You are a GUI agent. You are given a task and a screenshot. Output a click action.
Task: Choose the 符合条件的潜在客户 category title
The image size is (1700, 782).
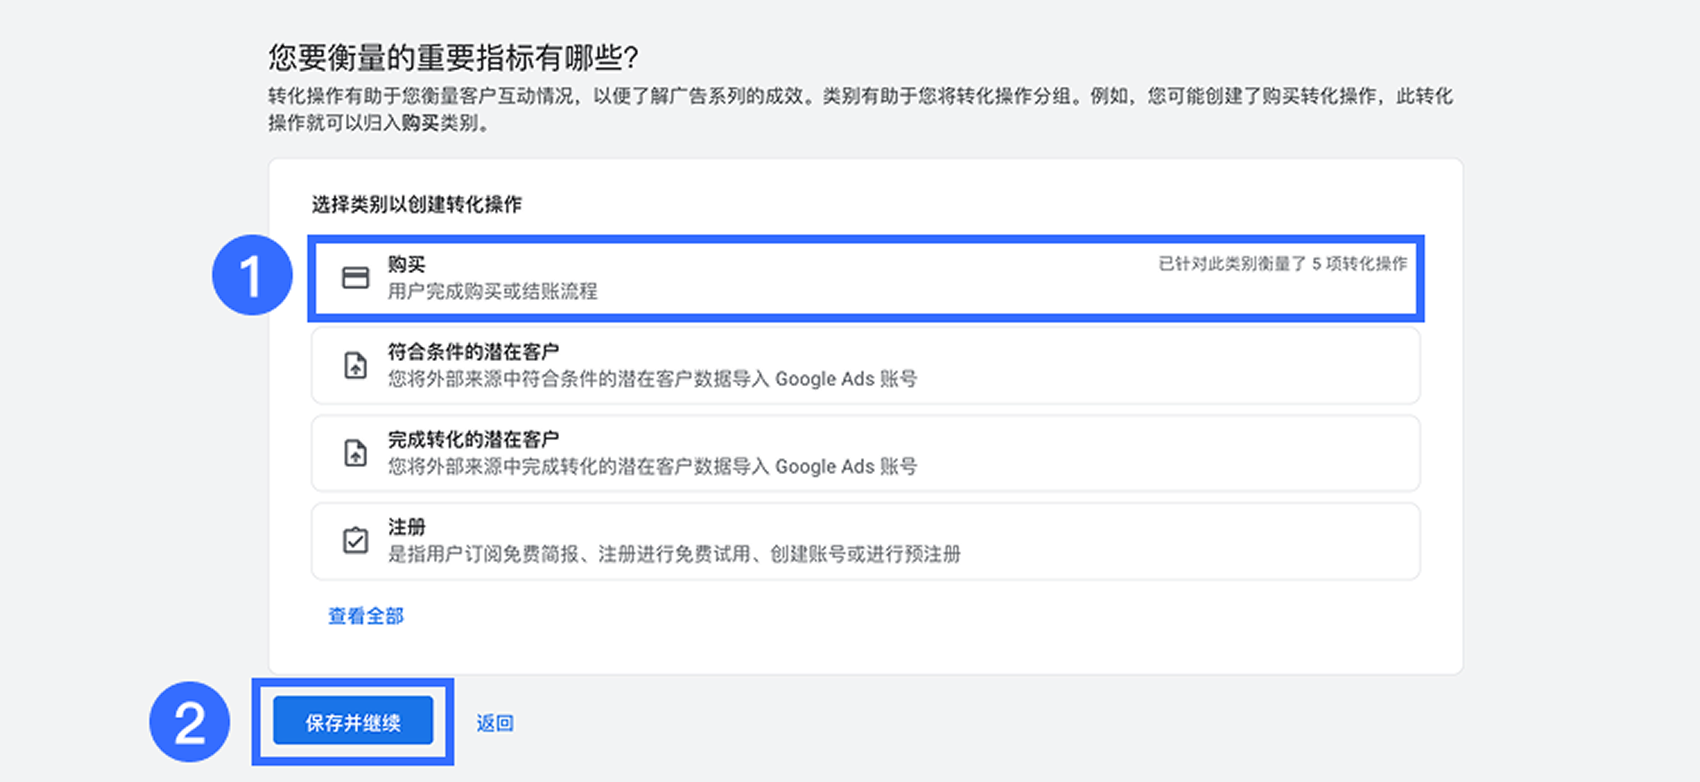(x=473, y=352)
